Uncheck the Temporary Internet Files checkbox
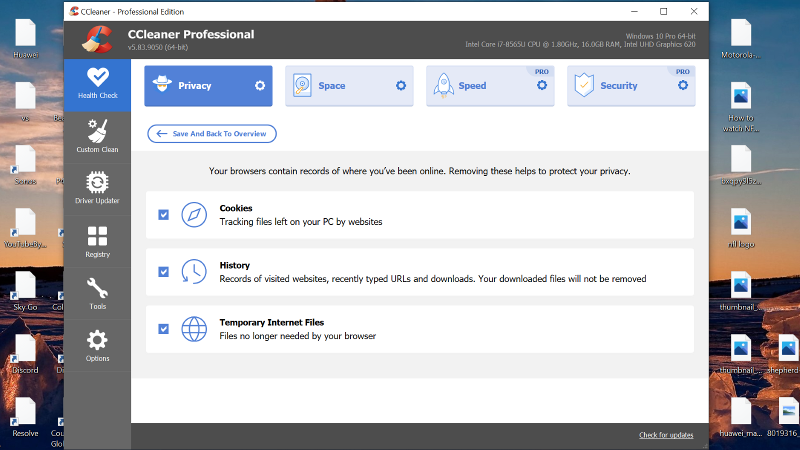The height and width of the screenshot is (450, 800). pyautogui.click(x=163, y=329)
